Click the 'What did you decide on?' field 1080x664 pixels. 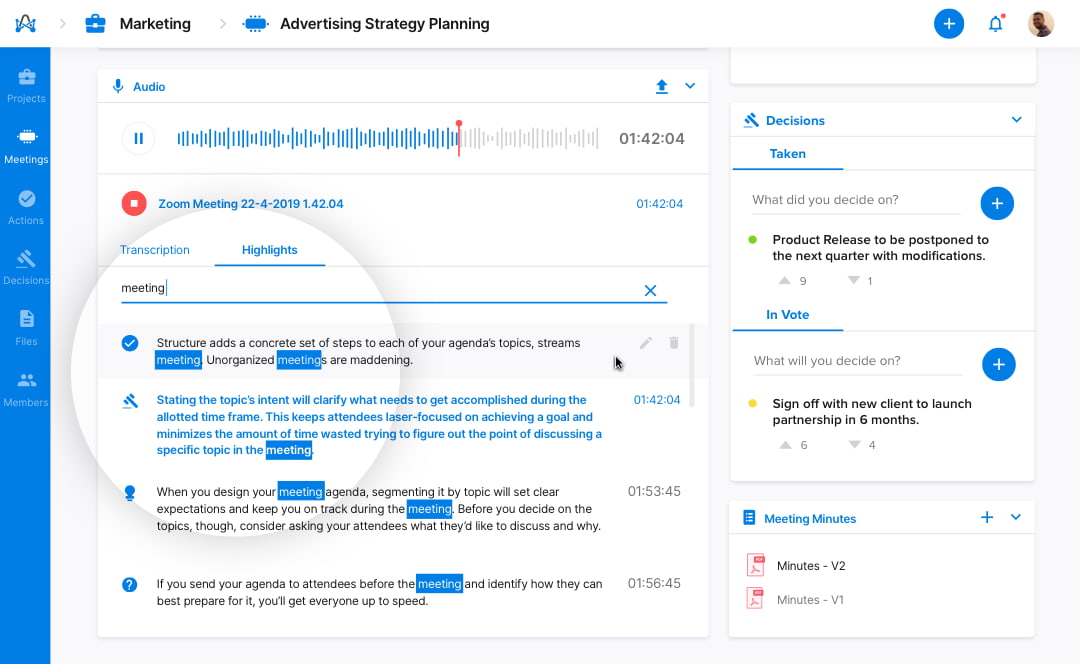point(855,200)
